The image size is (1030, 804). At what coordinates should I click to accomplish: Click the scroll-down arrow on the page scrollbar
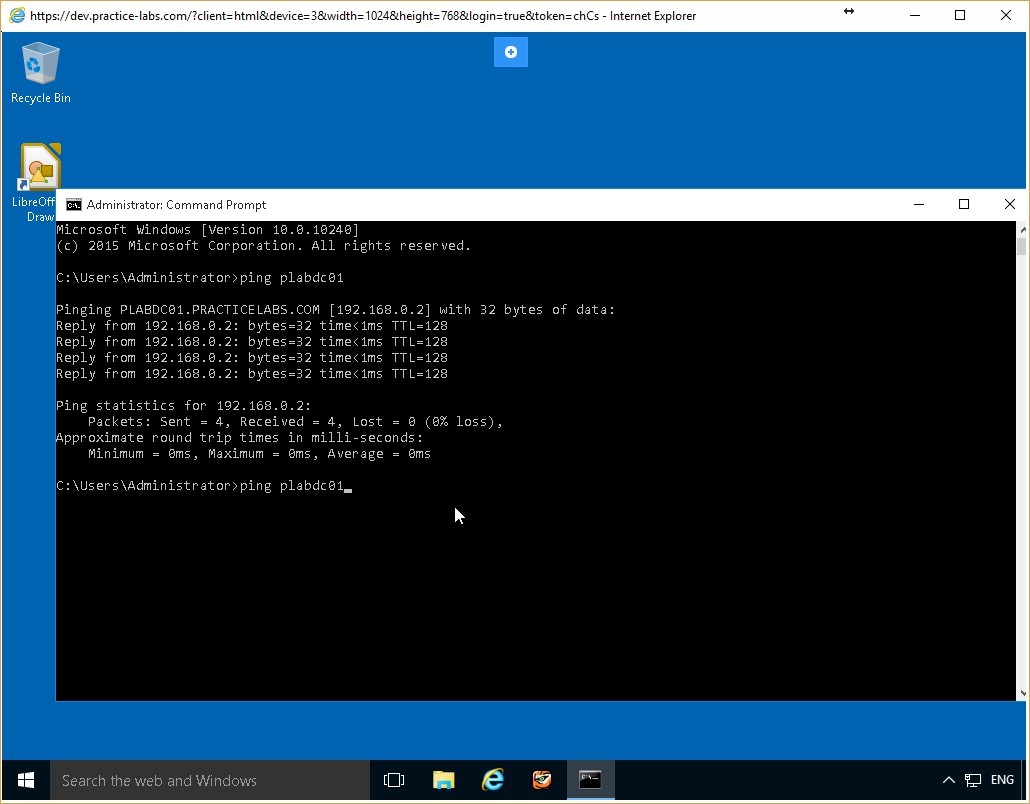[1021, 690]
